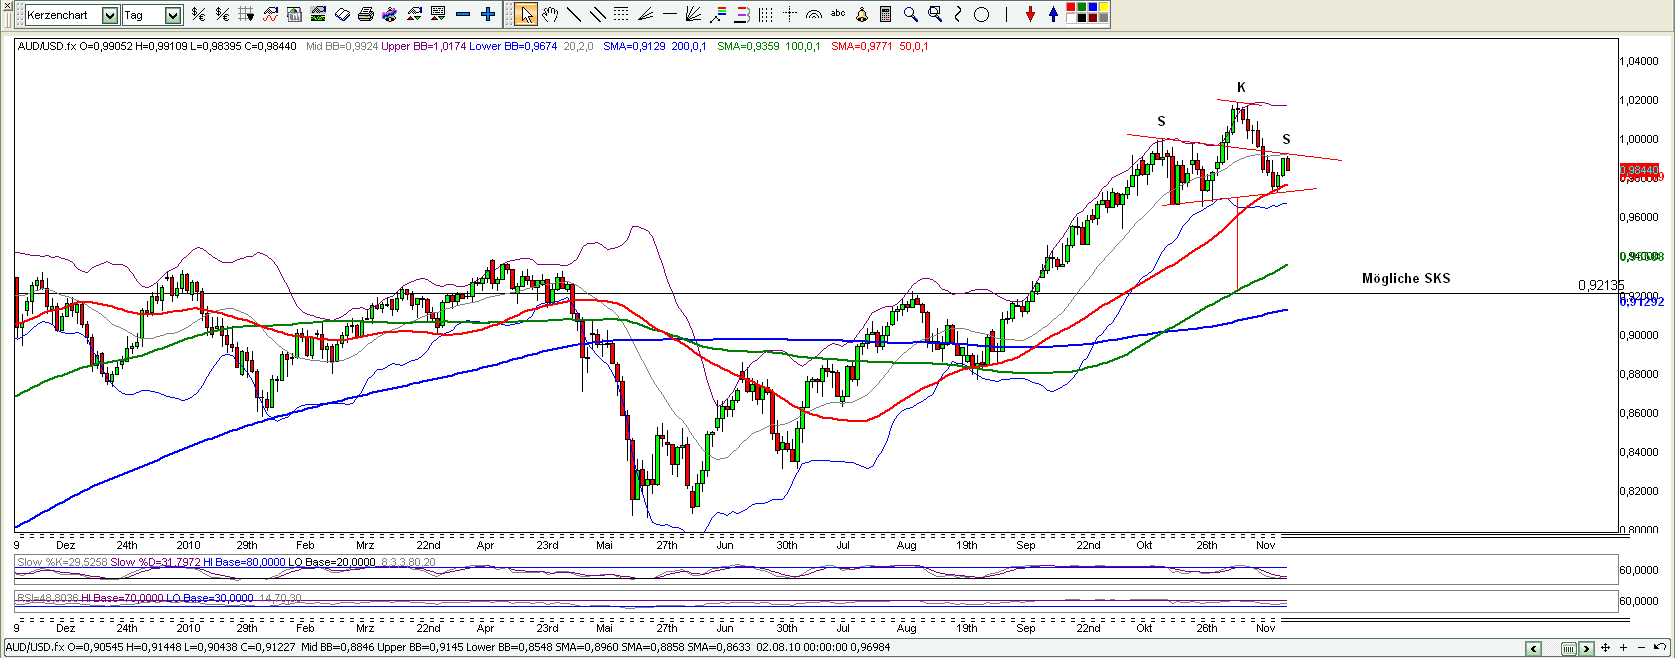The height and width of the screenshot is (658, 1675).
Task: Pick the green color swatch
Action: coord(1082,7)
